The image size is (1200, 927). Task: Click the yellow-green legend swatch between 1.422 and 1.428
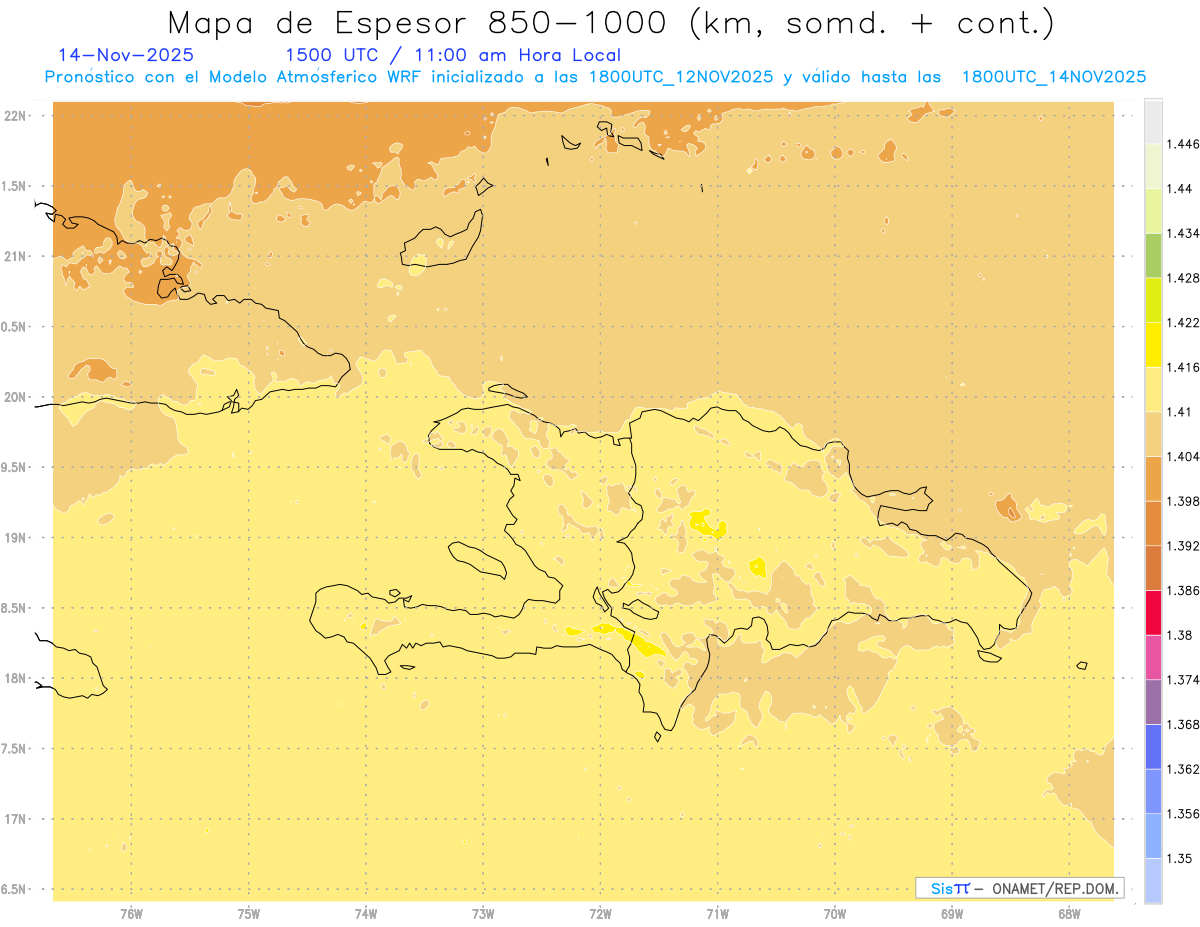point(1153,301)
